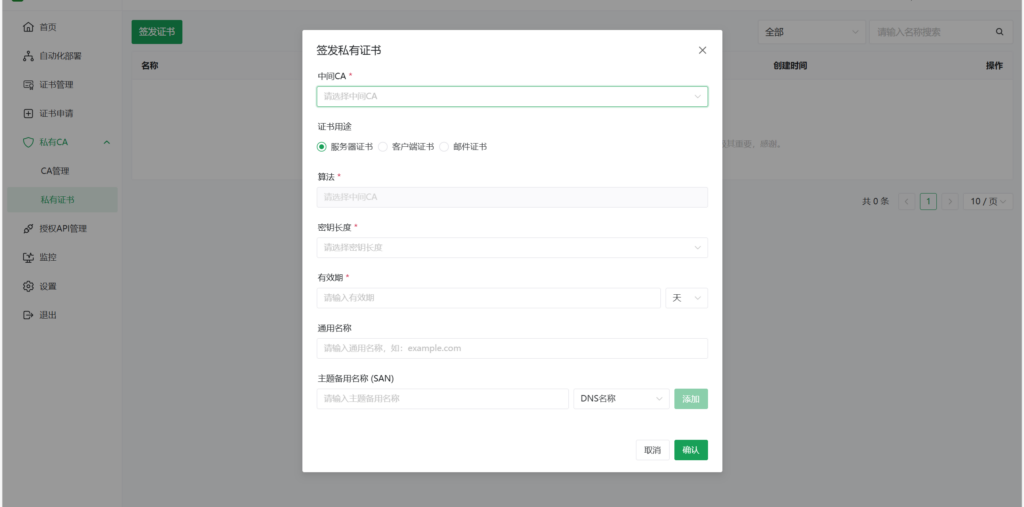This screenshot has height=507, width=1024.
Task: Click the disabled 算法 field
Action: (512, 197)
